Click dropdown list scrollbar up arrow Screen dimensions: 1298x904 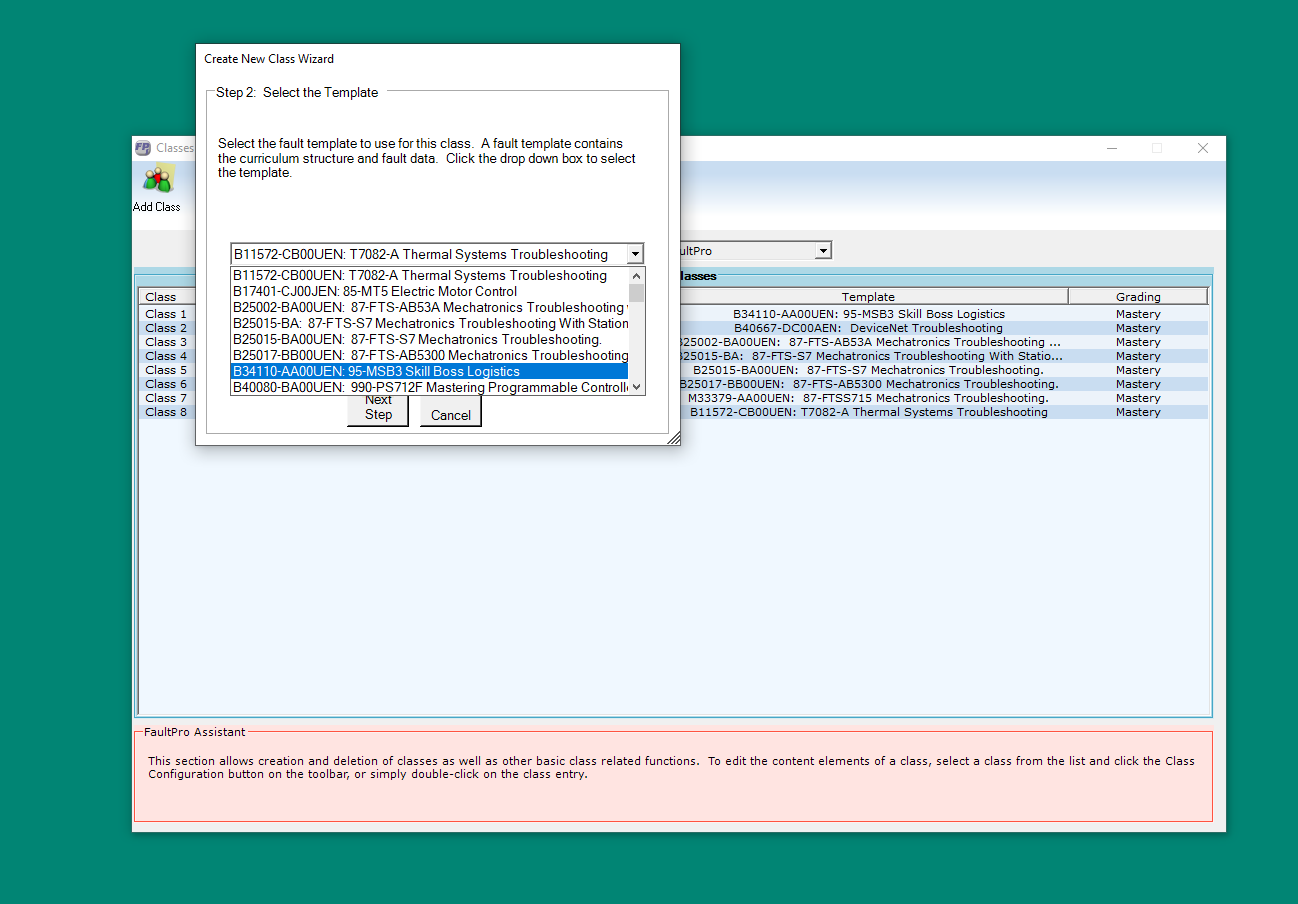636,275
